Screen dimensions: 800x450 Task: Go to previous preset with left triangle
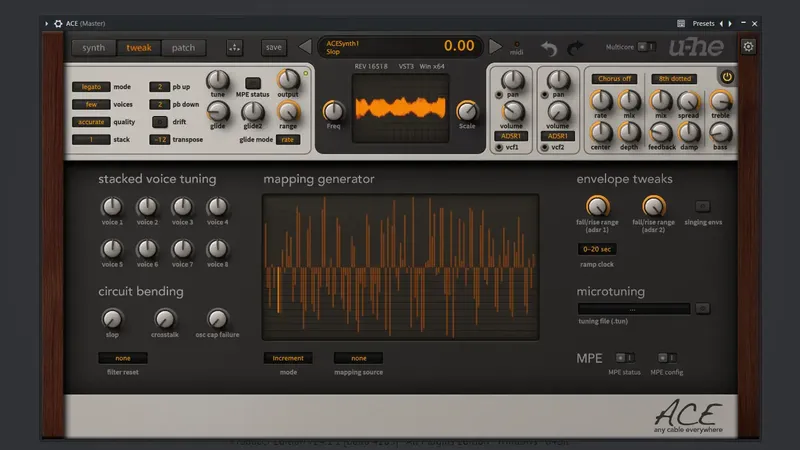click(x=305, y=47)
